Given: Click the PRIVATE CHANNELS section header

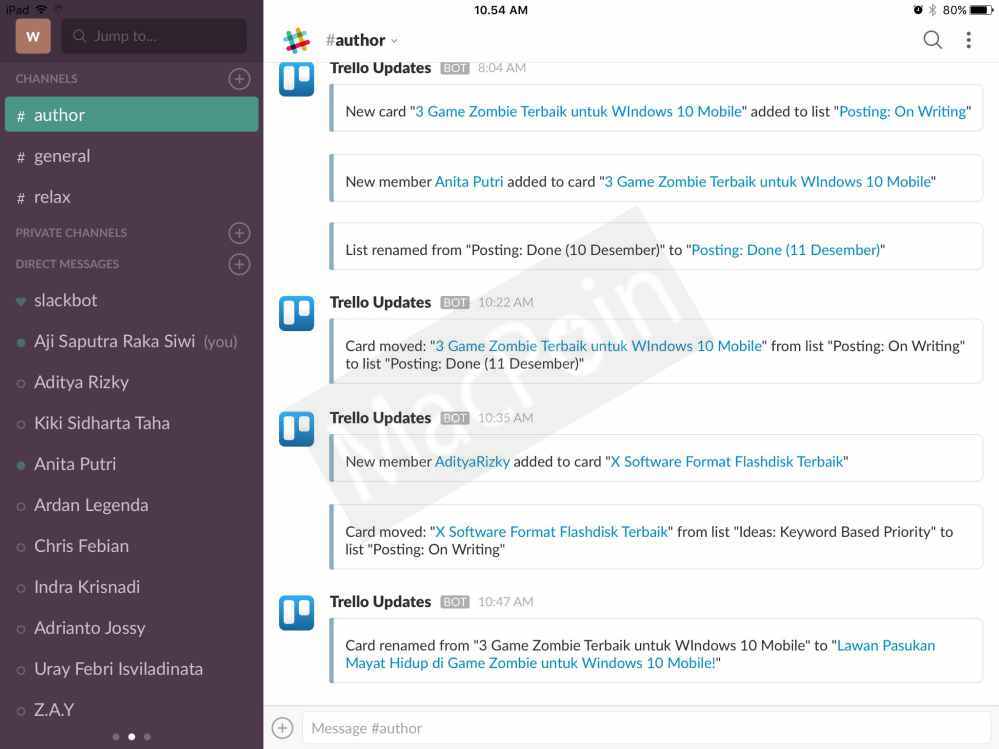Looking at the screenshot, I should click(71, 233).
